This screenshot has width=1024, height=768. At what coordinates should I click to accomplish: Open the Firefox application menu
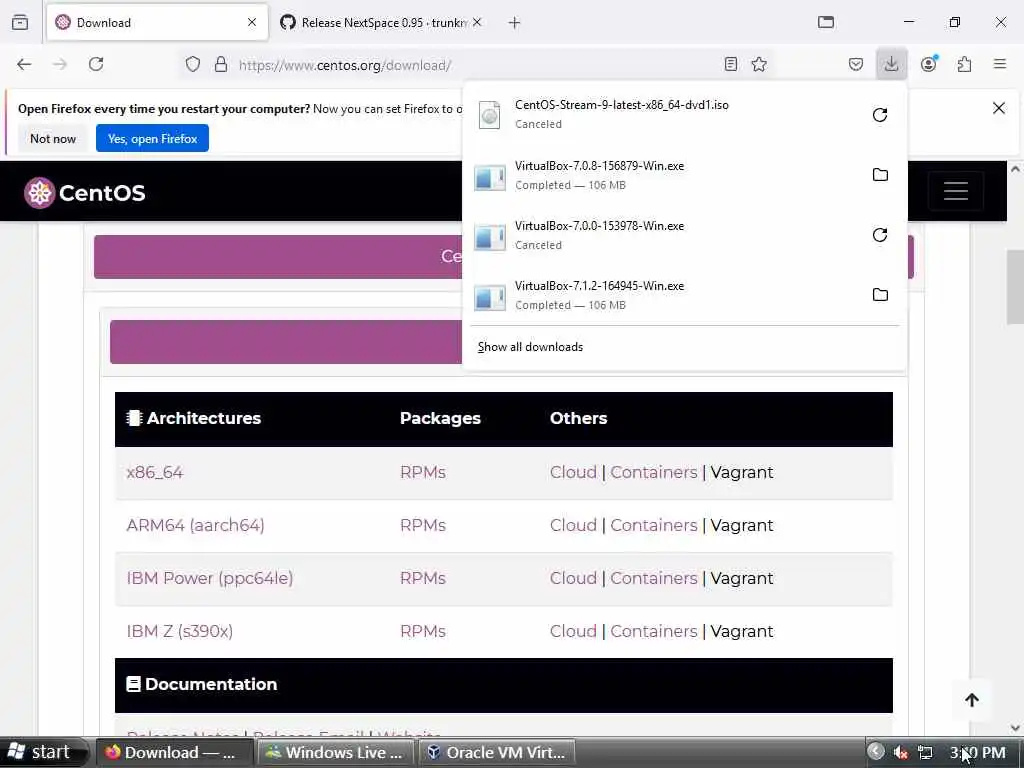(x=1000, y=64)
